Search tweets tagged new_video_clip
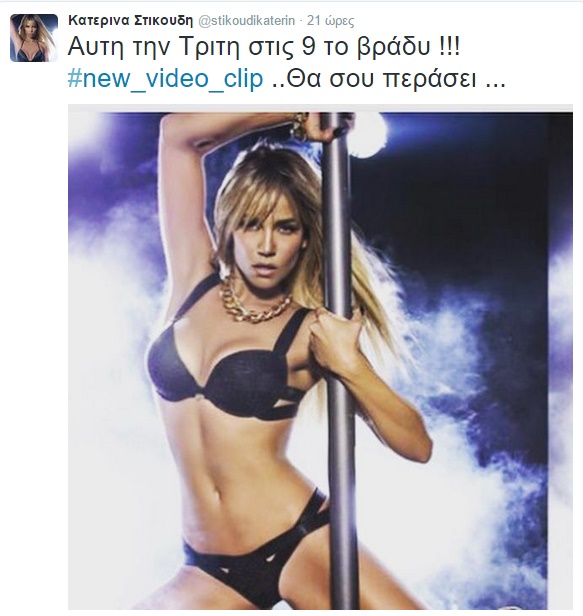Screen dimensions: 583x616 tap(165, 80)
